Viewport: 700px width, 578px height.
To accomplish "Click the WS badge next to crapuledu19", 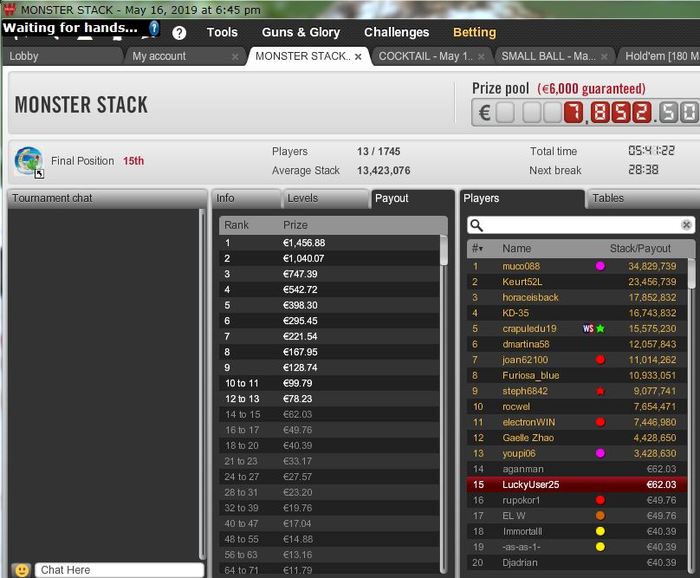I will click(x=588, y=329).
